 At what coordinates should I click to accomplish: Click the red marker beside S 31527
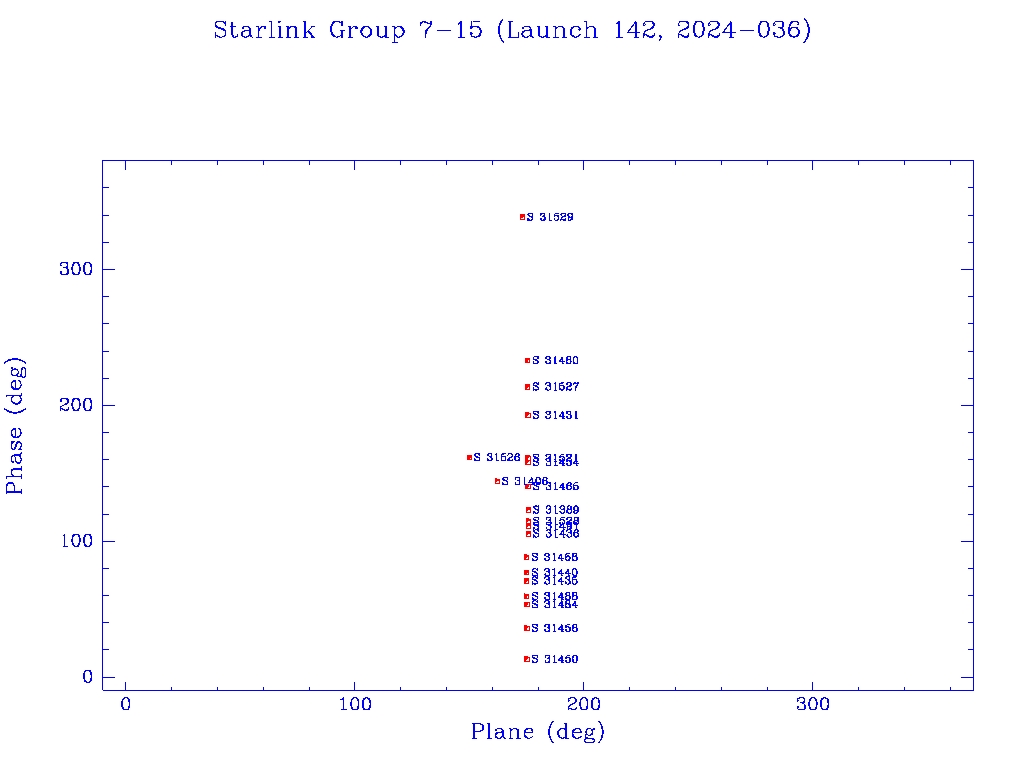(527, 388)
